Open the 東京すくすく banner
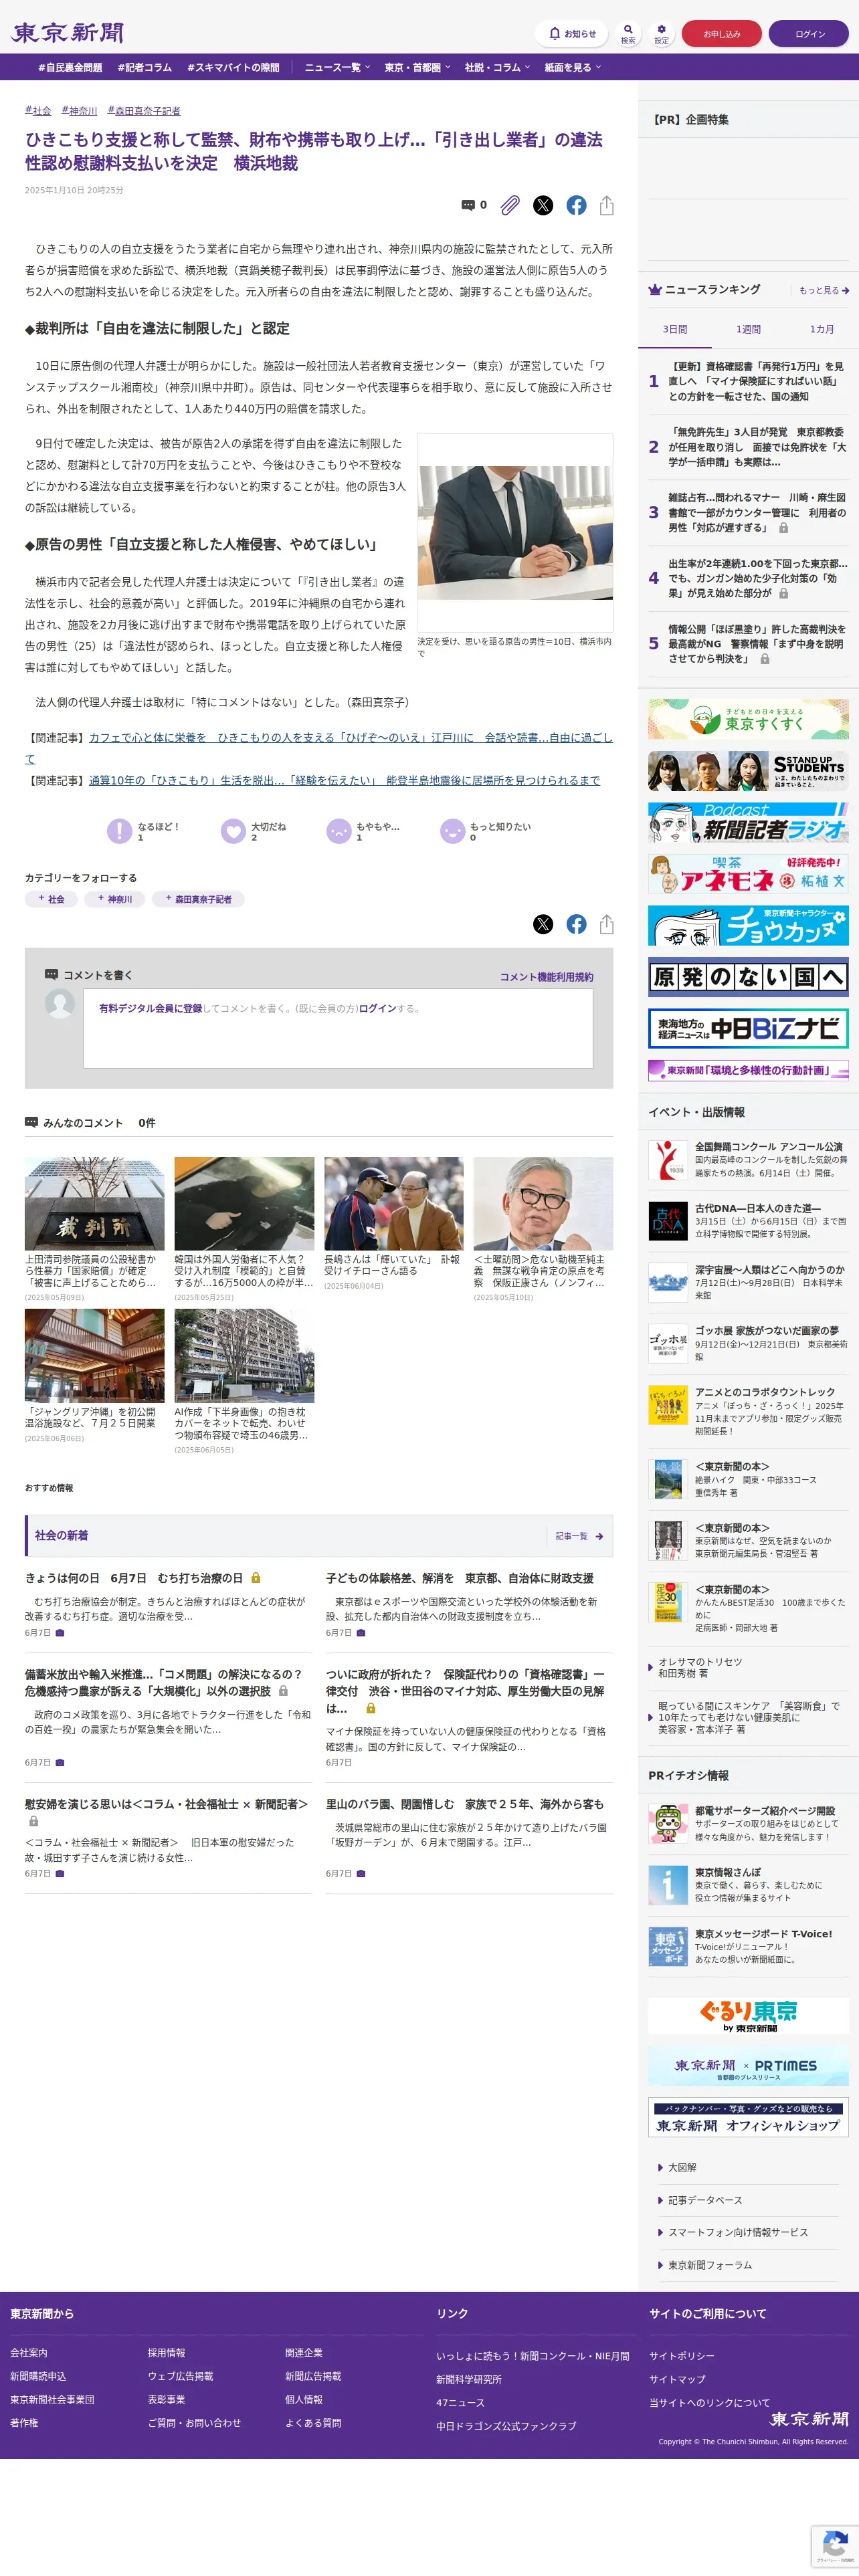The width and height of the screenshot is (859, 2576). (748, 718)
